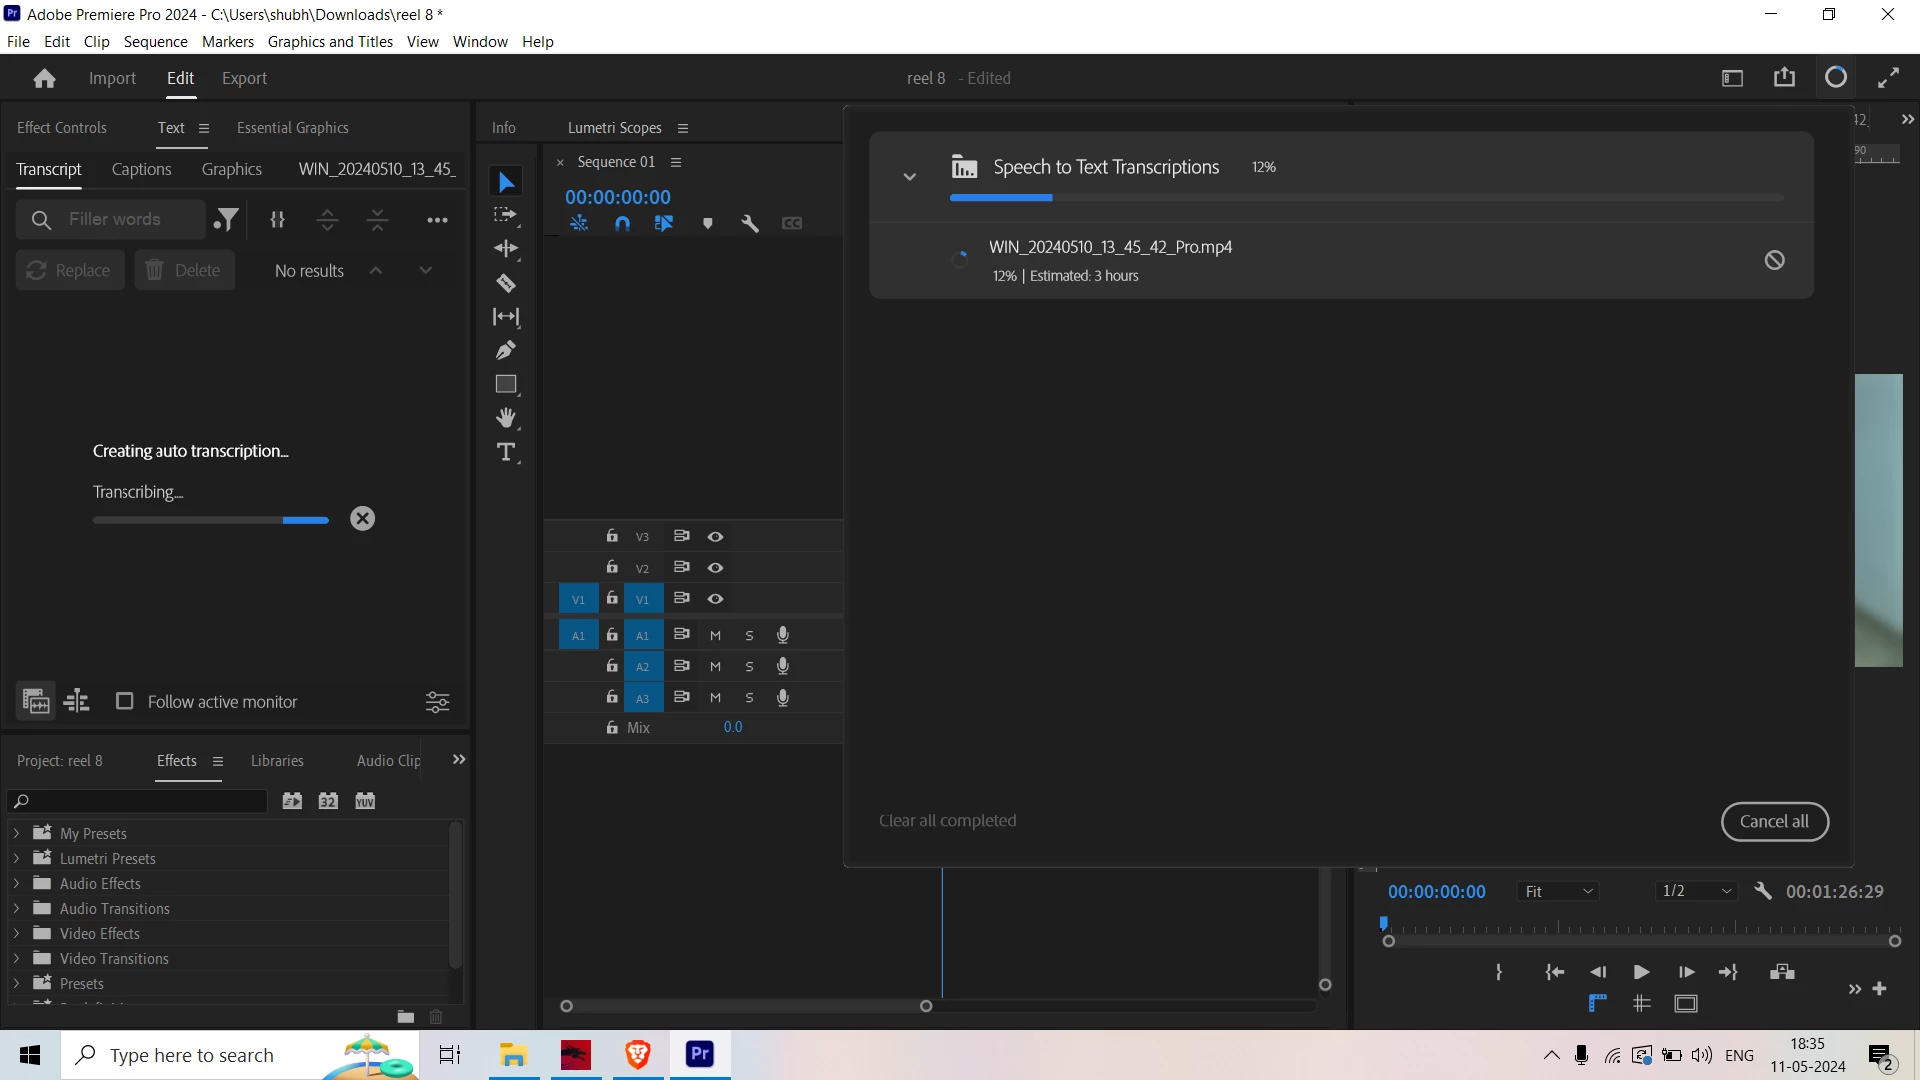Click the Export workspace link
1920x1080 pixels.
[x=244, y=78]
